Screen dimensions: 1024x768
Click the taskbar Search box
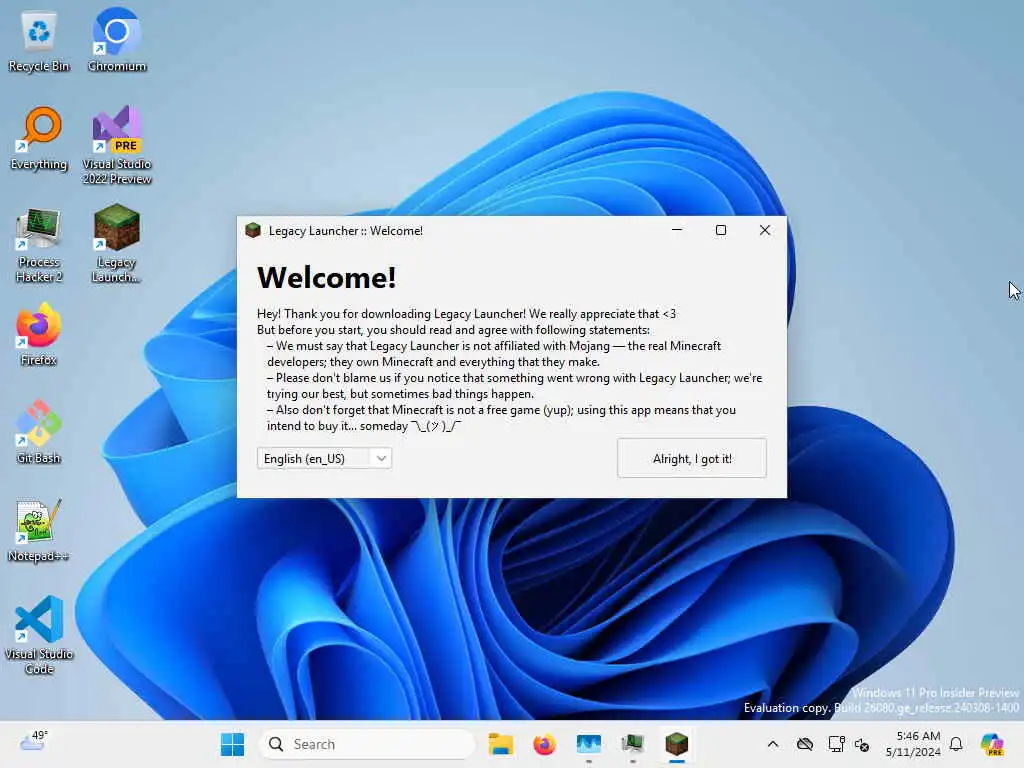tap(367, 744)
